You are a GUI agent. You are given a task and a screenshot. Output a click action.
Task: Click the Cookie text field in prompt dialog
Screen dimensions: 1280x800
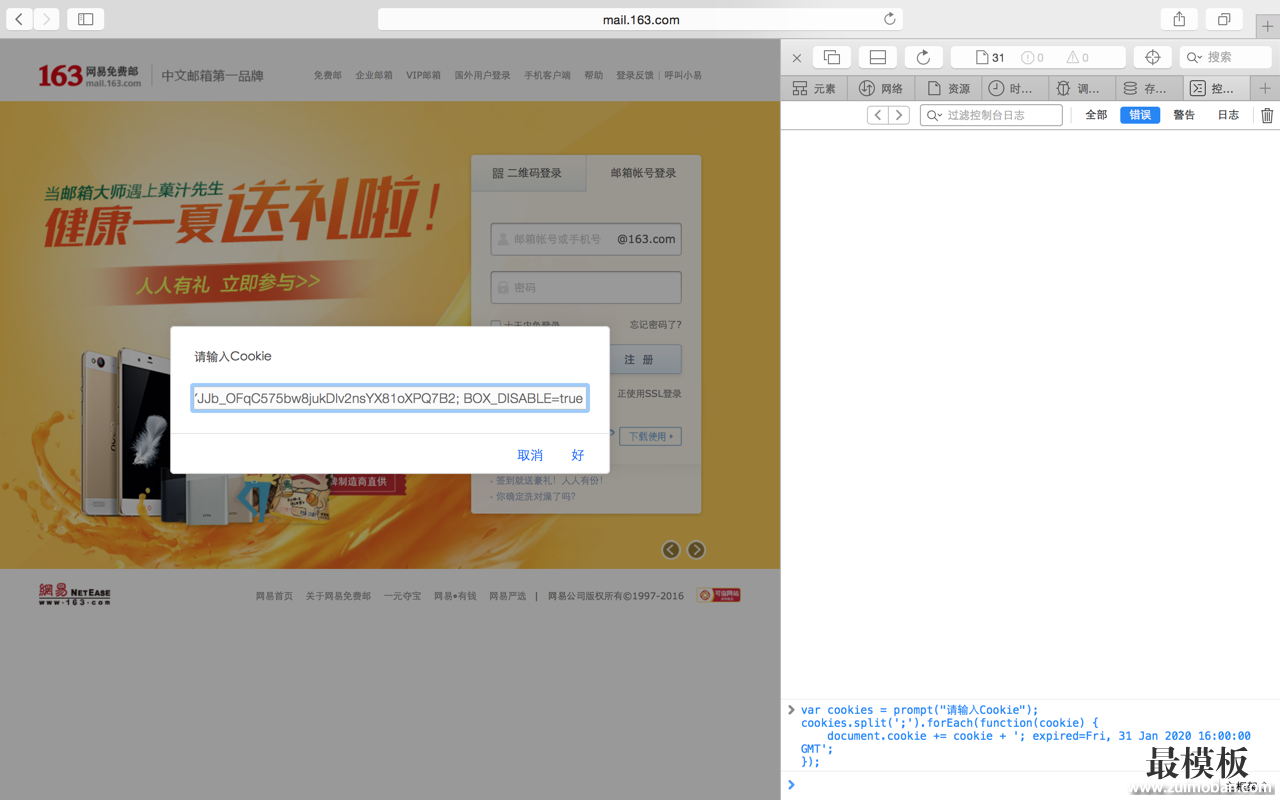[389, 398]
